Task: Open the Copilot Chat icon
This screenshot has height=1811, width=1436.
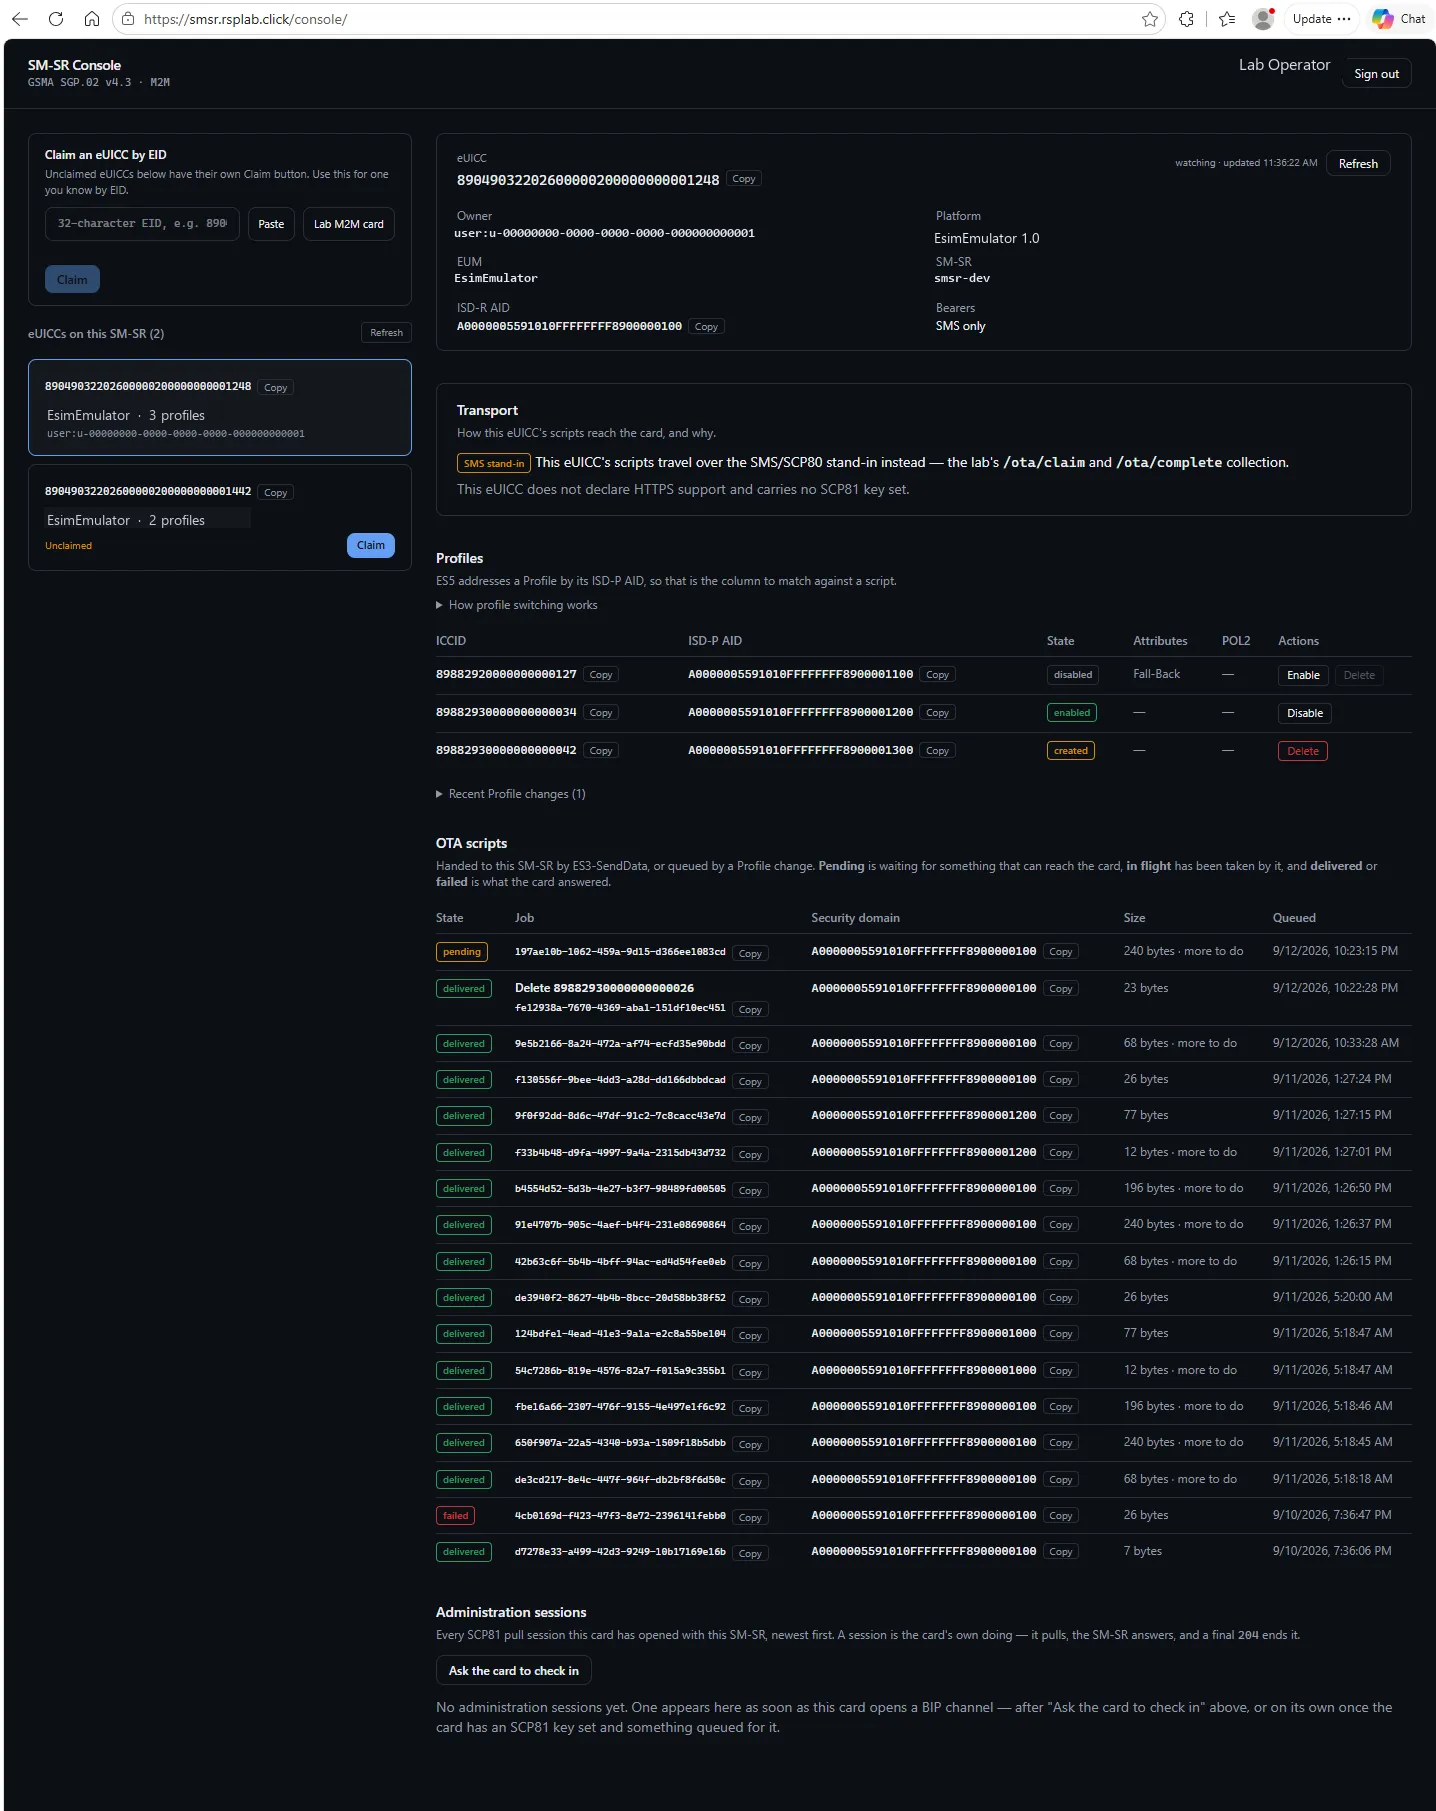Action: point(1399,19)
